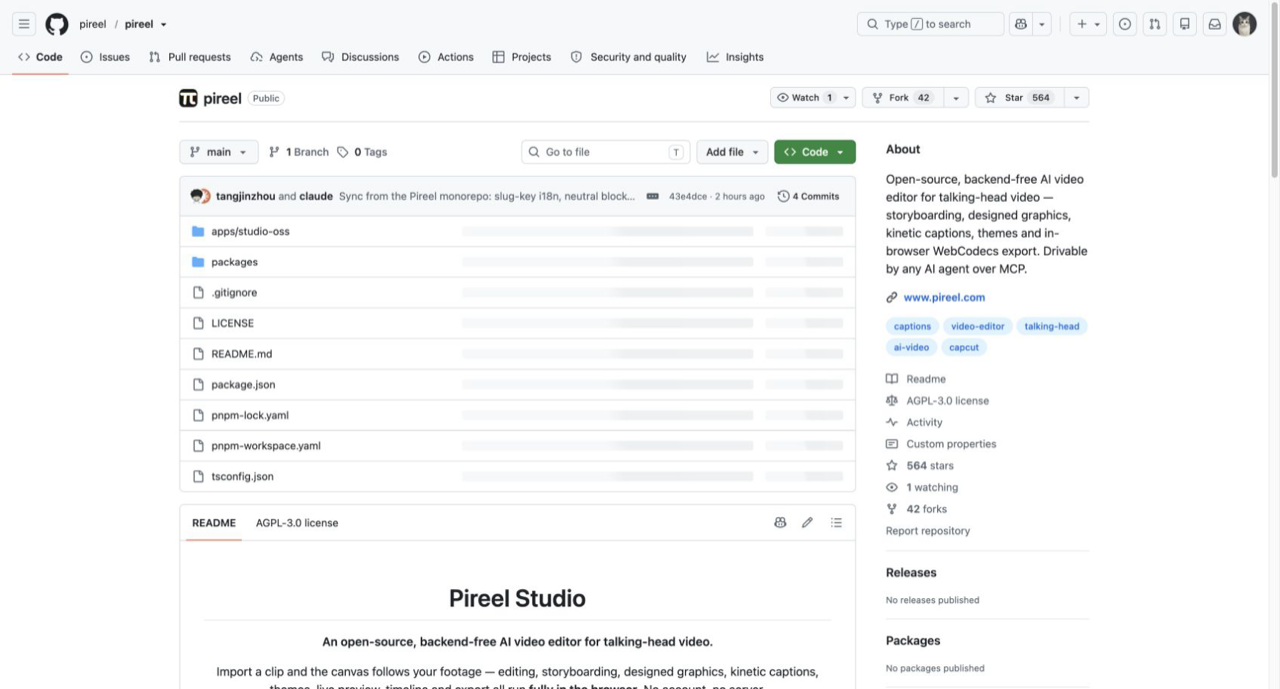This screenshot has height=689, width=1280.
Task: Open the green Code dropdown
Action: click(x=815, y=152)
